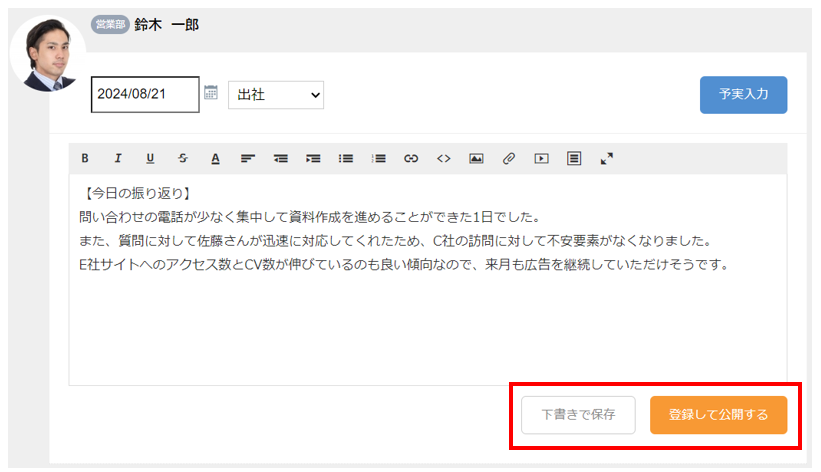Image resolution: width=821 pixels, height=472 pixels.
Task: Expand editor to fullscreen
Action: click(x=606, y=158)
